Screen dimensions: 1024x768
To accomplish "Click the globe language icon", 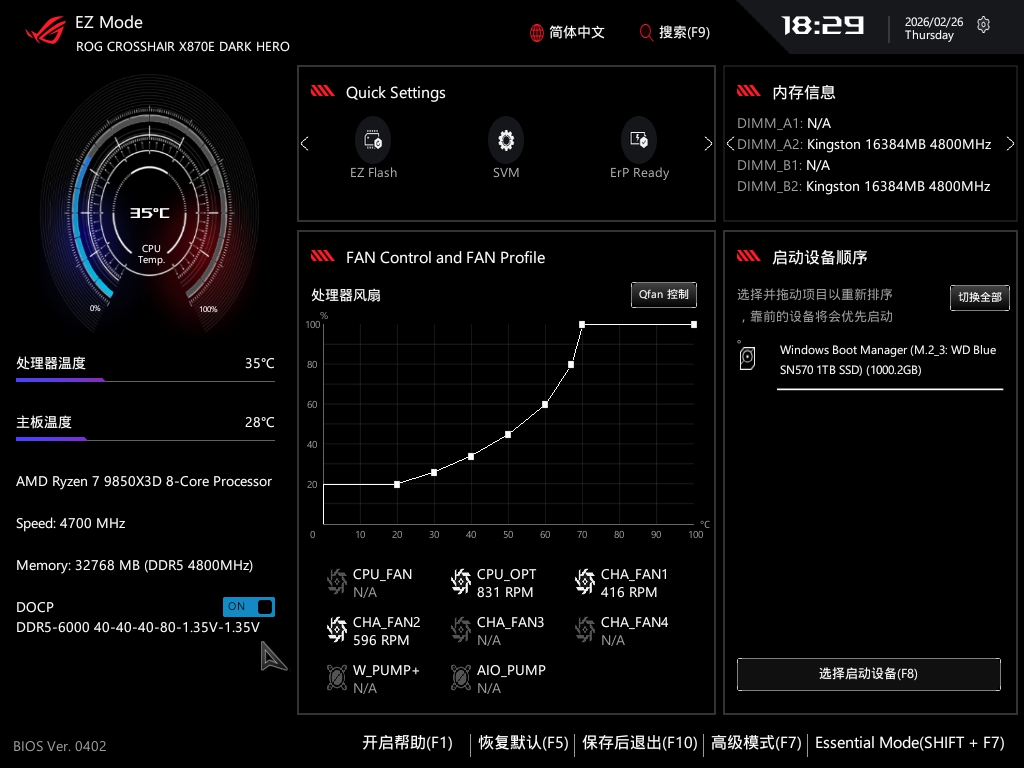I will tap(536, 33).
